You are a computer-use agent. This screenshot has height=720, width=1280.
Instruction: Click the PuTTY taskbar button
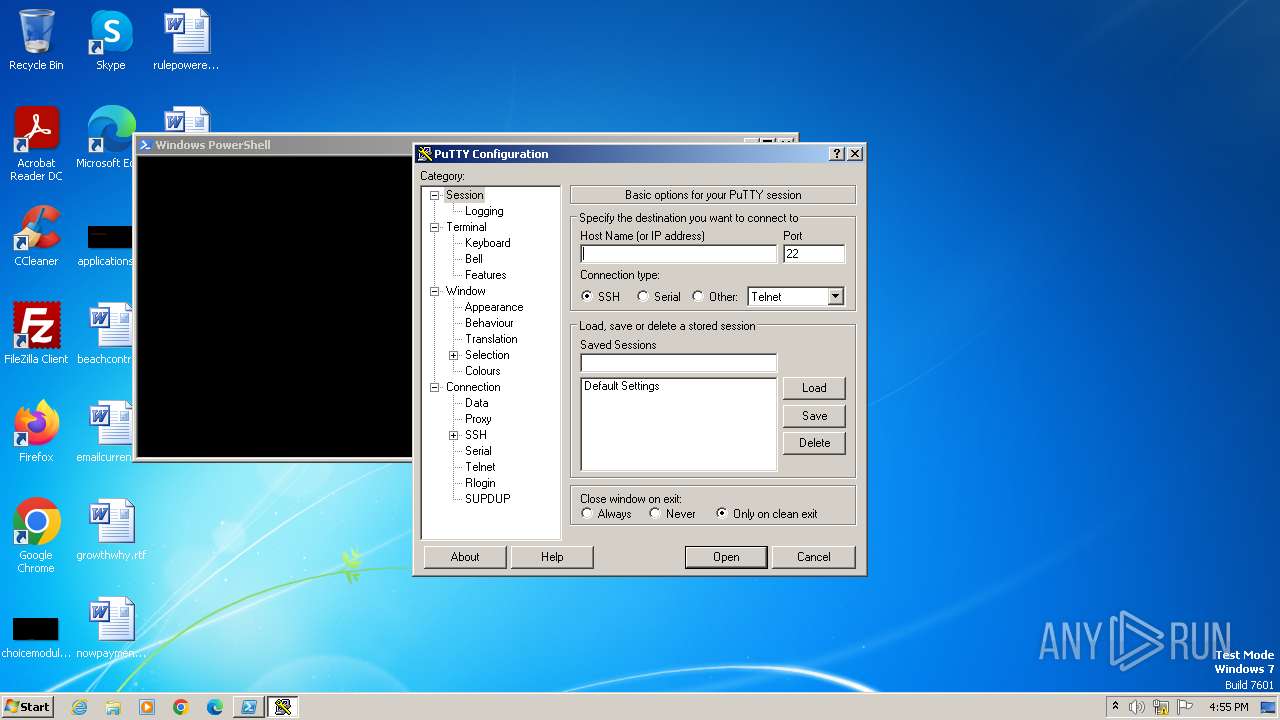click(x=283, y=707)
